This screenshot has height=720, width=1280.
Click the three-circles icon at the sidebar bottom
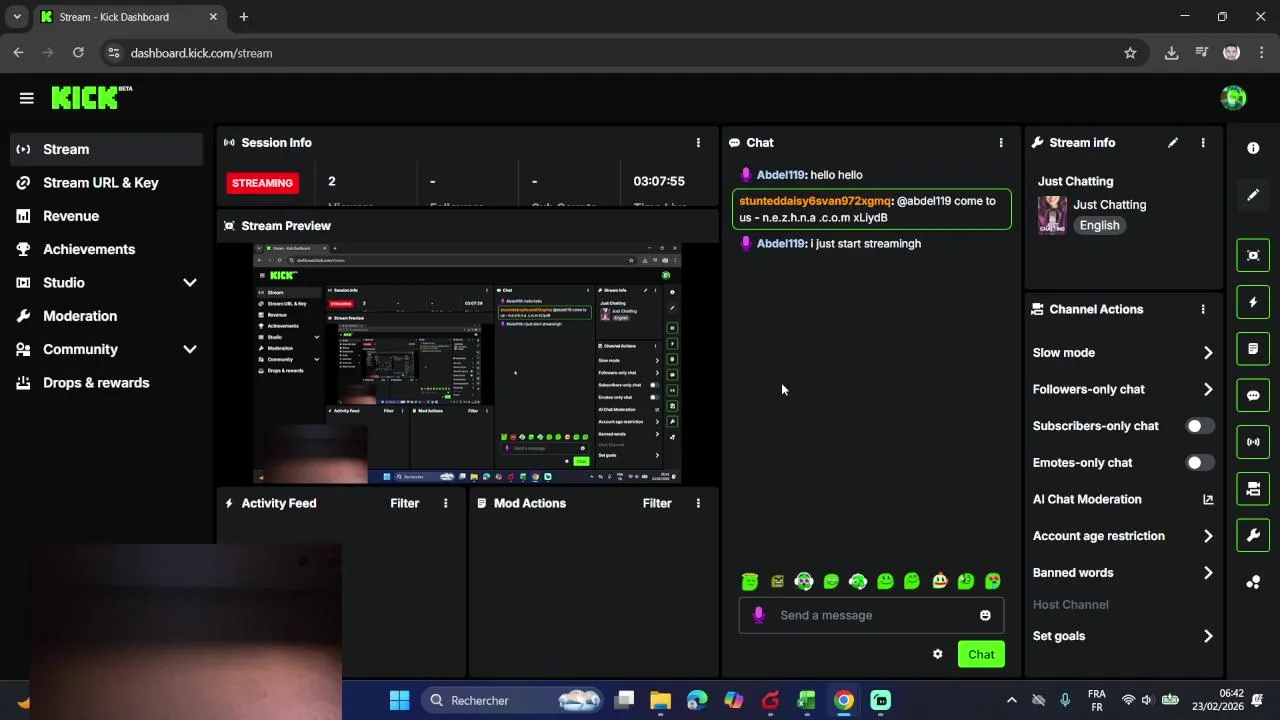[1253, 582]
